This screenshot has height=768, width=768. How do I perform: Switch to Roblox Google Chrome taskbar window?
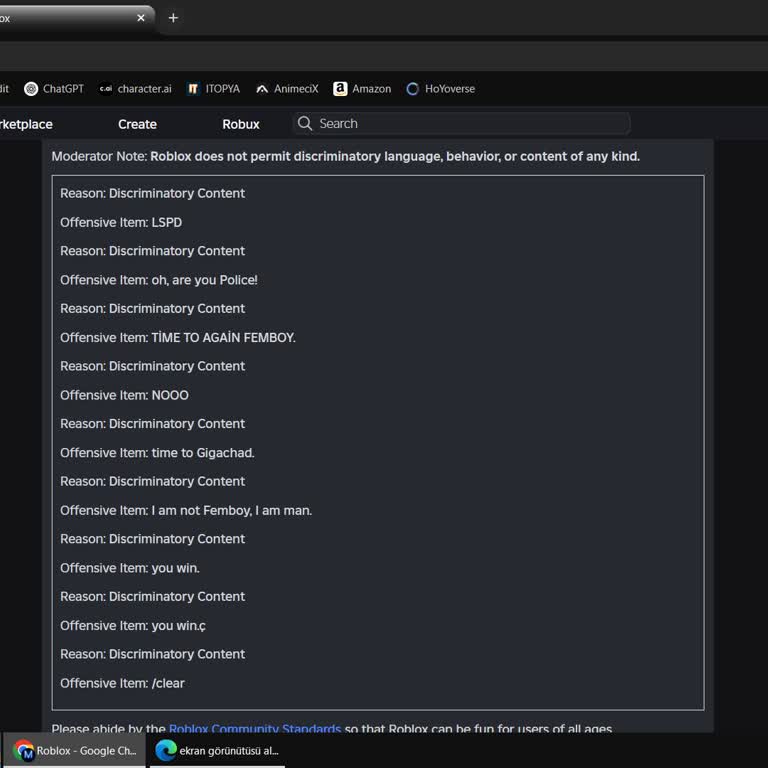74,750
